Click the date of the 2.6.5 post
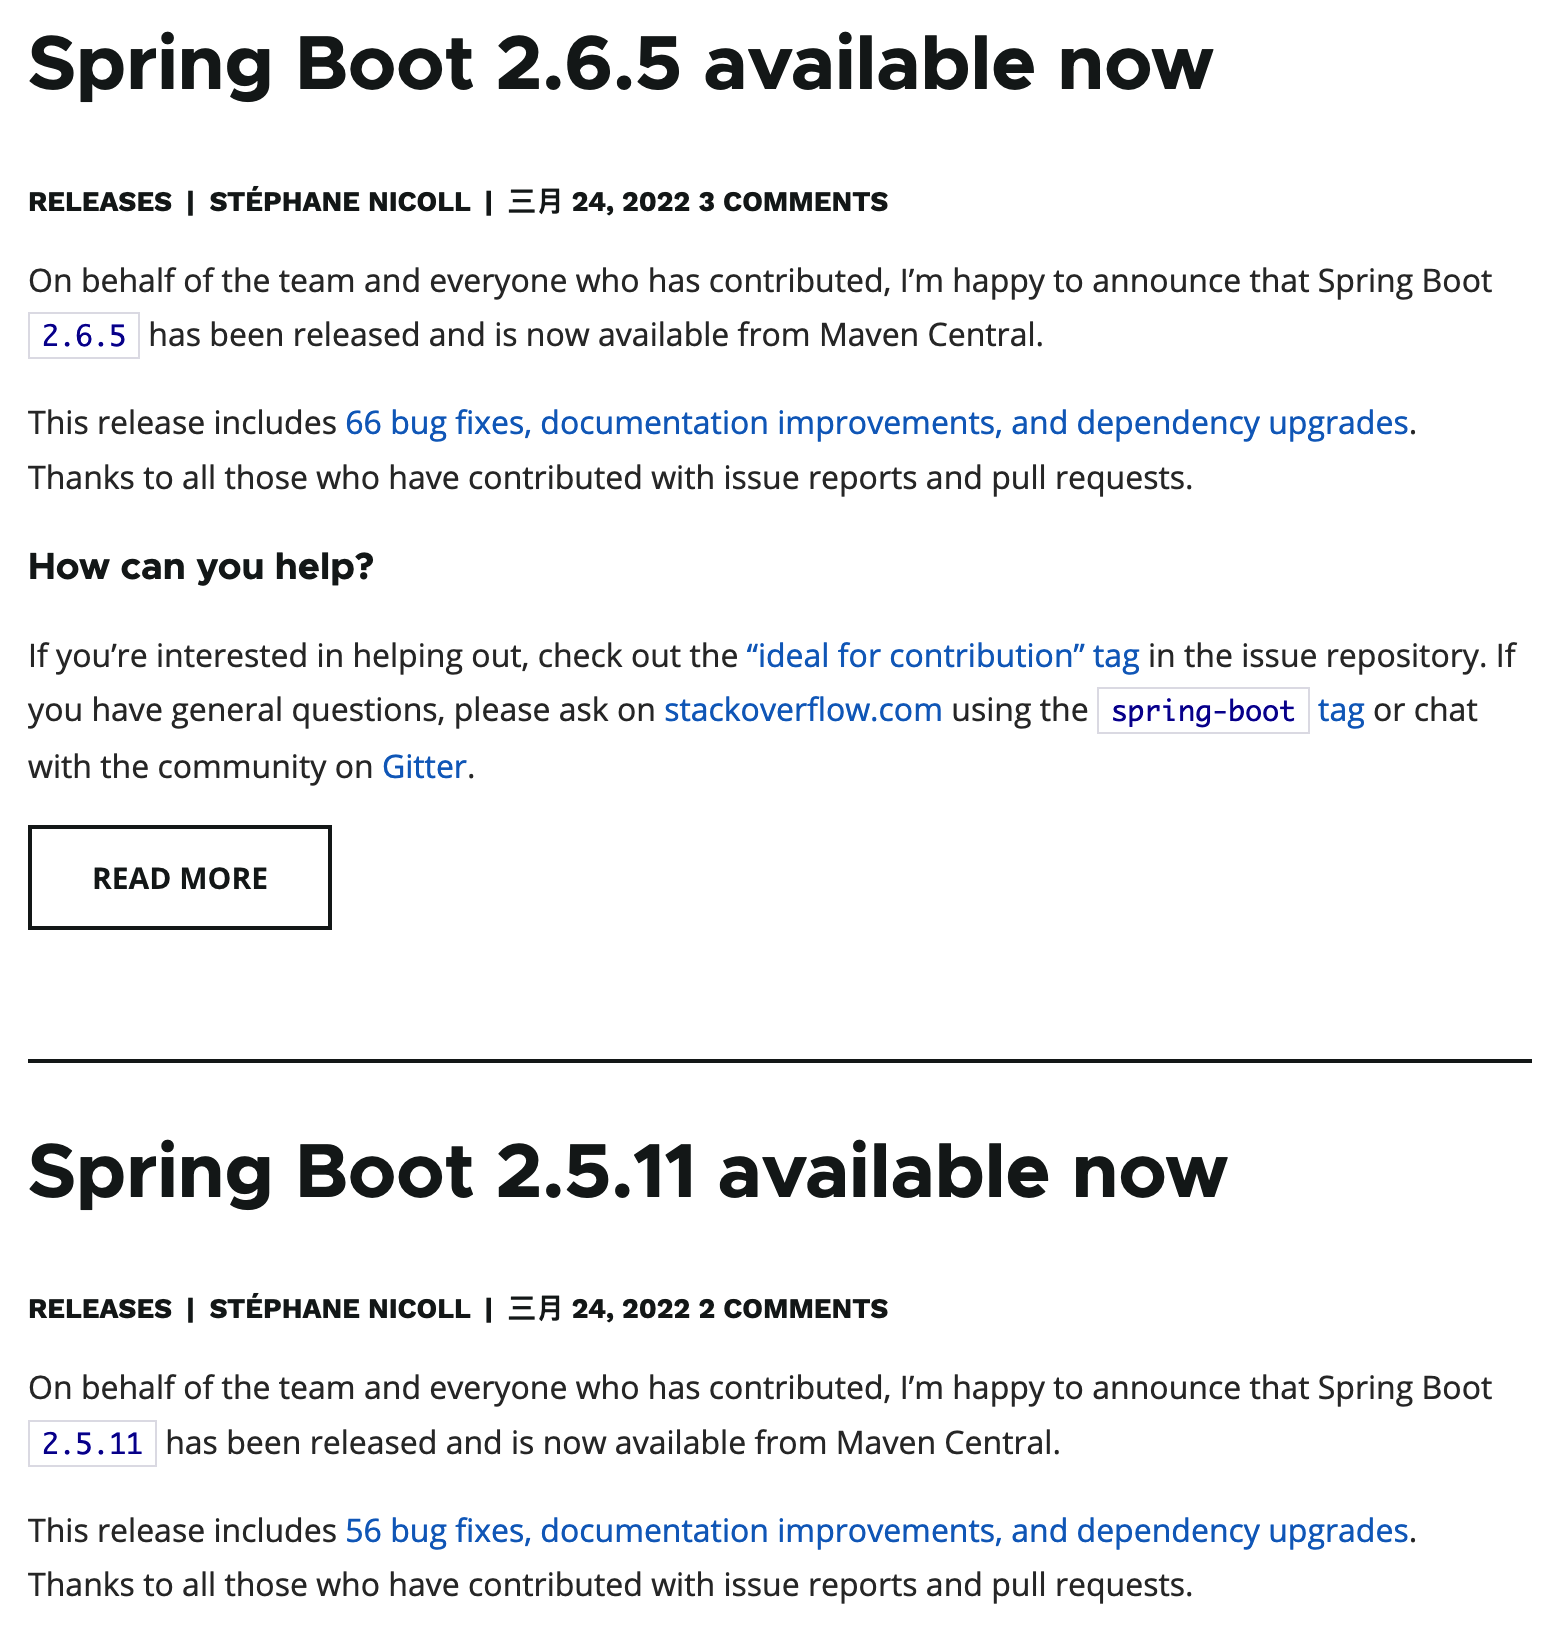Screen dimensions: 1548x1644 click(599, 202)
